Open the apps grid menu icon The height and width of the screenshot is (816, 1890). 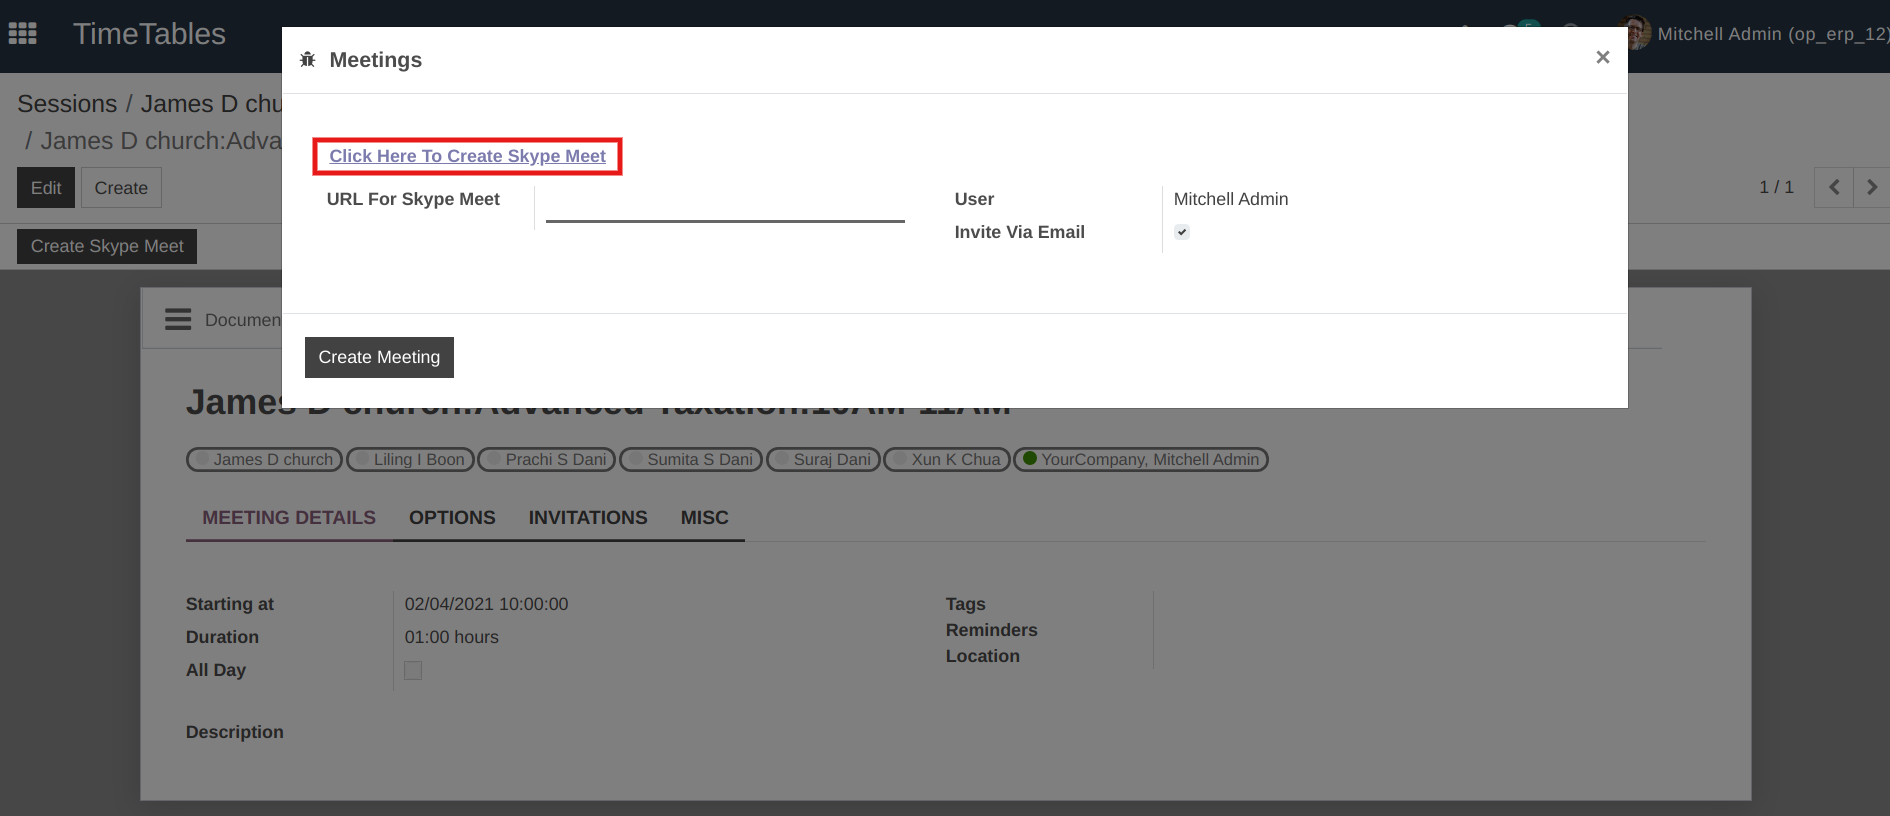pos(22,34)
